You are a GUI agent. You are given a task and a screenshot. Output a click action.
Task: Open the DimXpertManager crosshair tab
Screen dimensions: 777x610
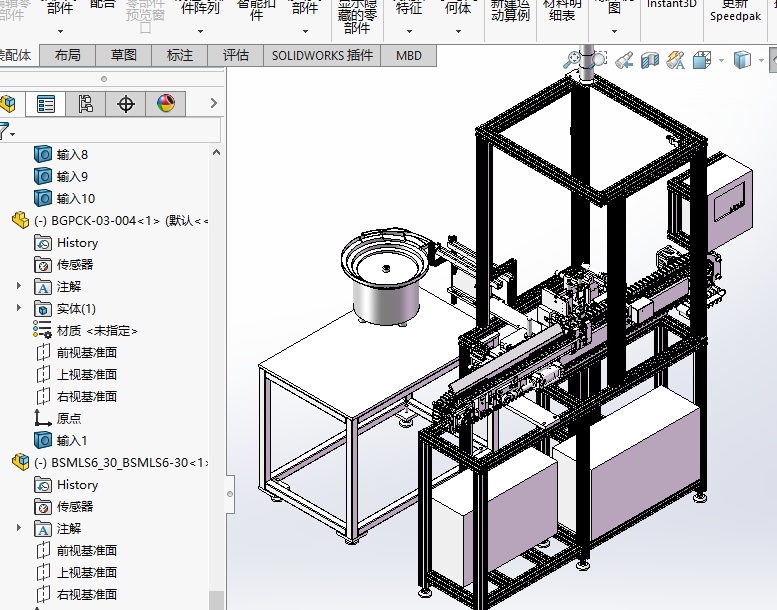126,104
